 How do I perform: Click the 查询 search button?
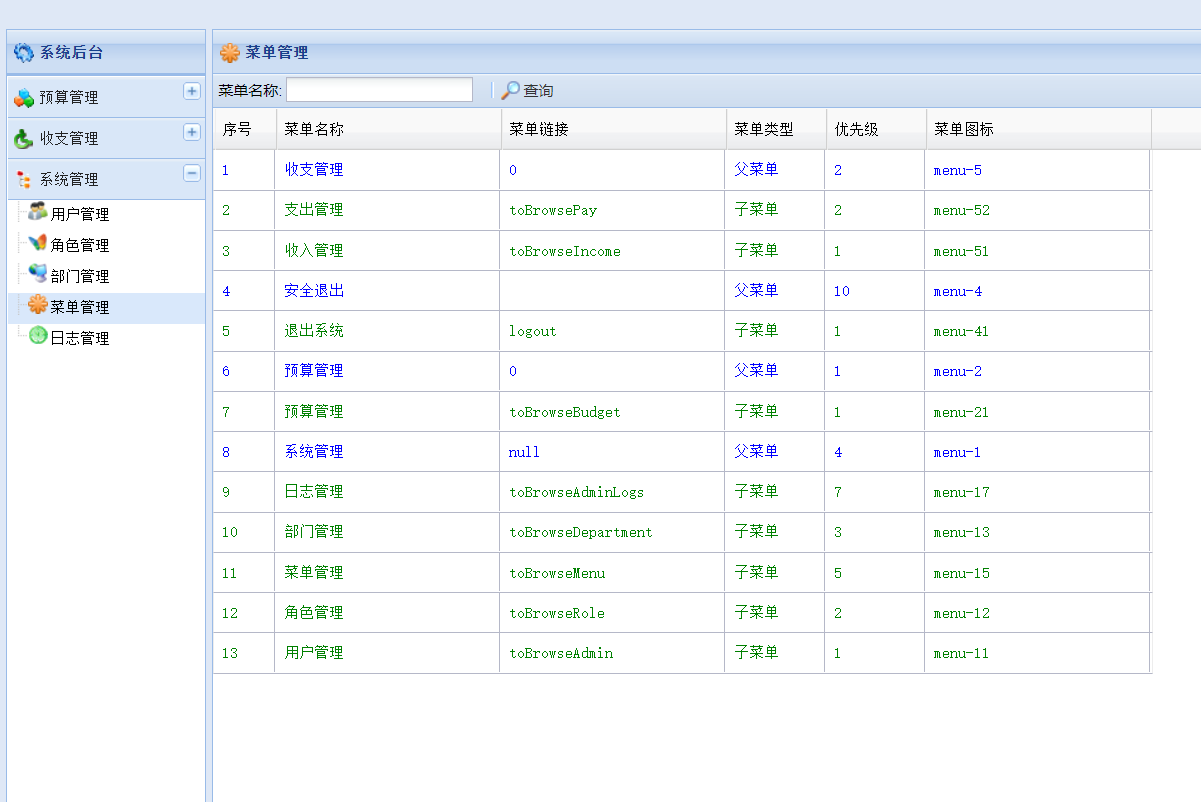(527, 90)
